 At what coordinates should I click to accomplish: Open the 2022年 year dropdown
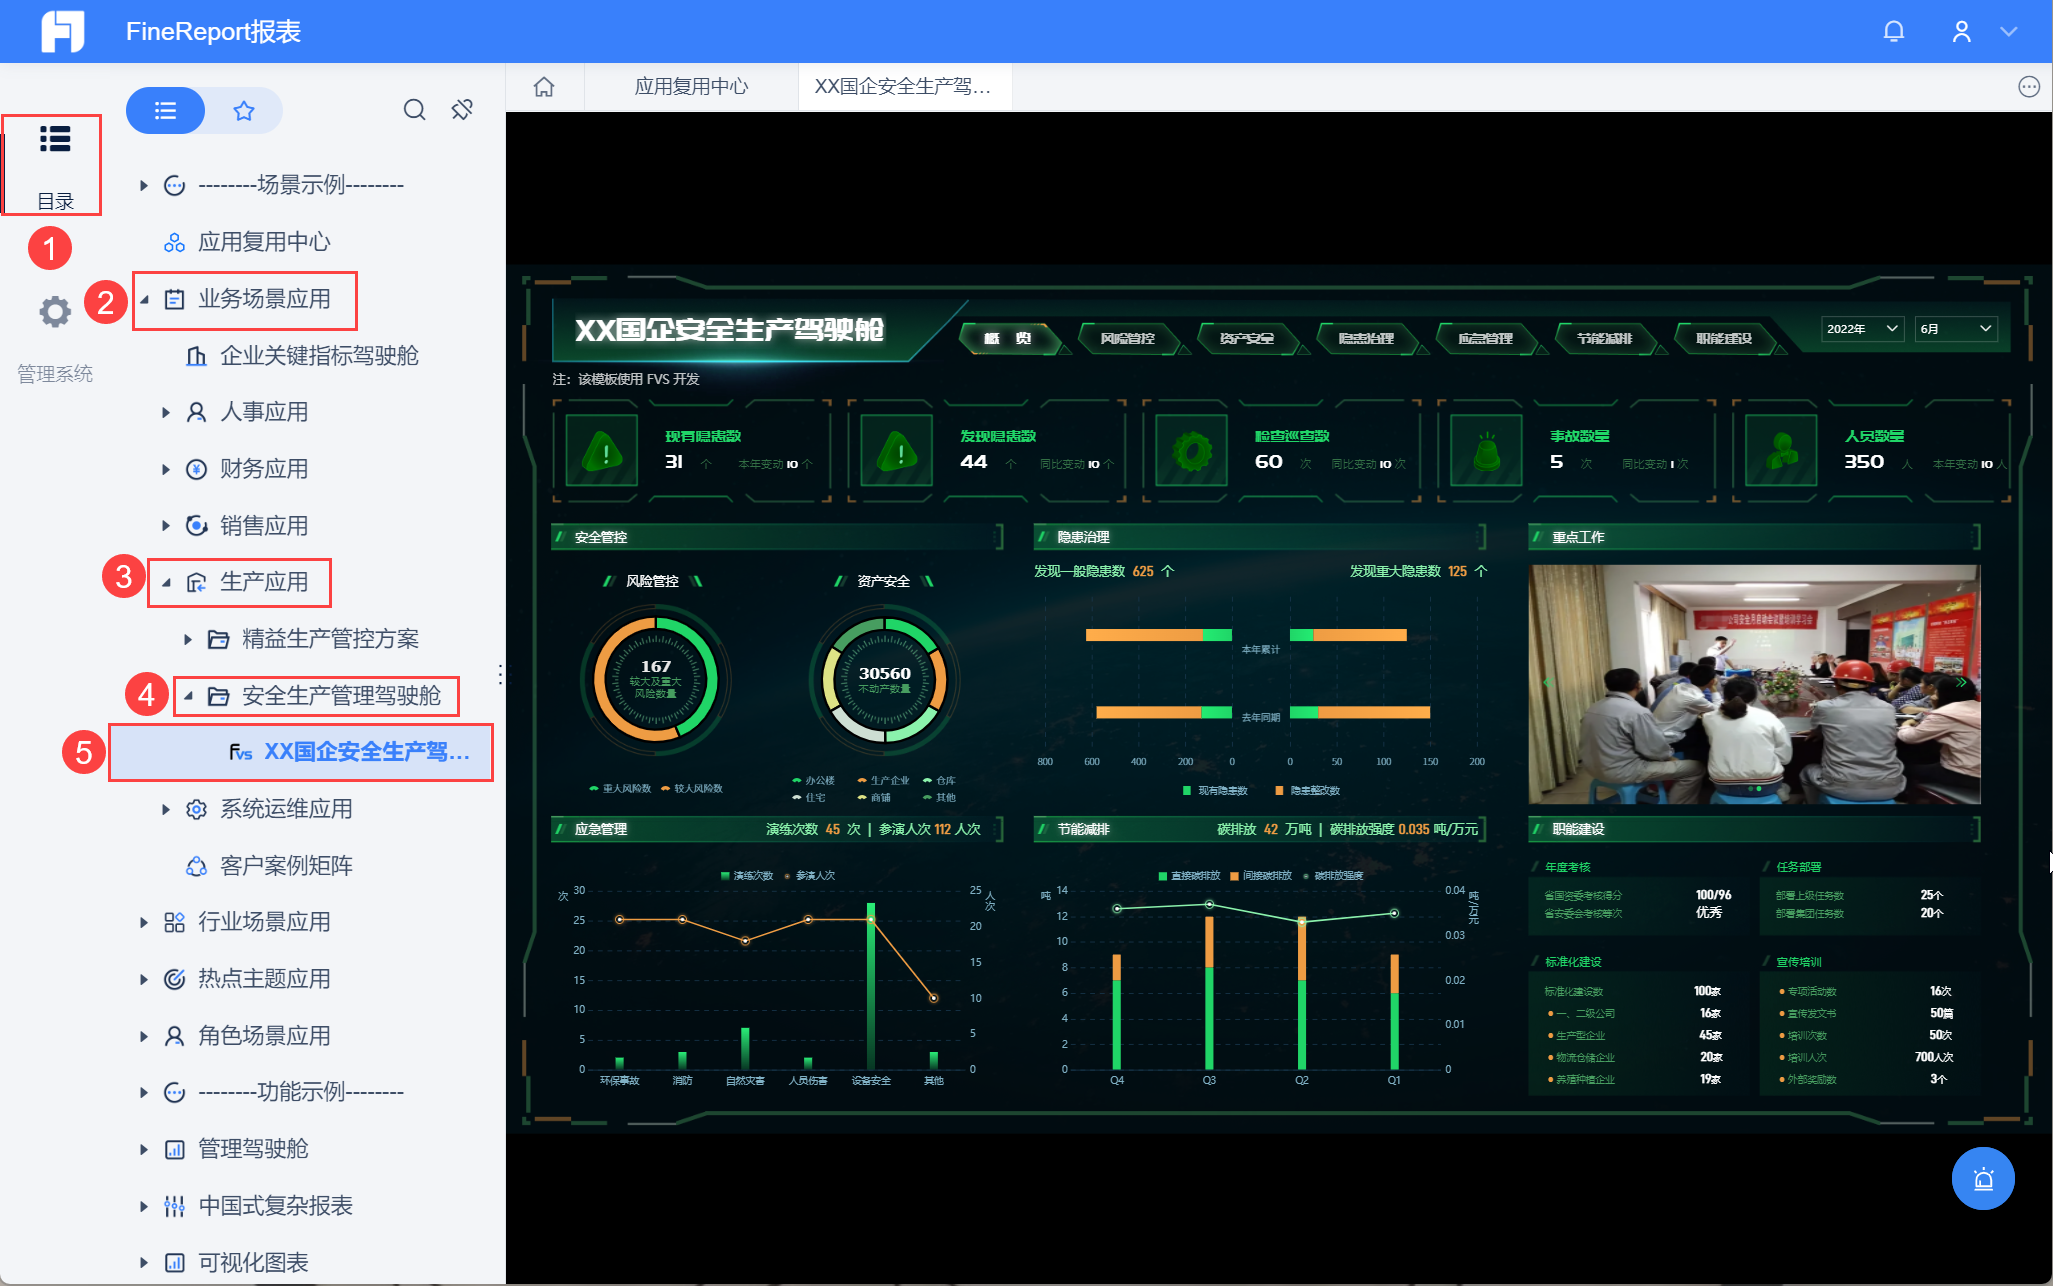(1861, 329)
